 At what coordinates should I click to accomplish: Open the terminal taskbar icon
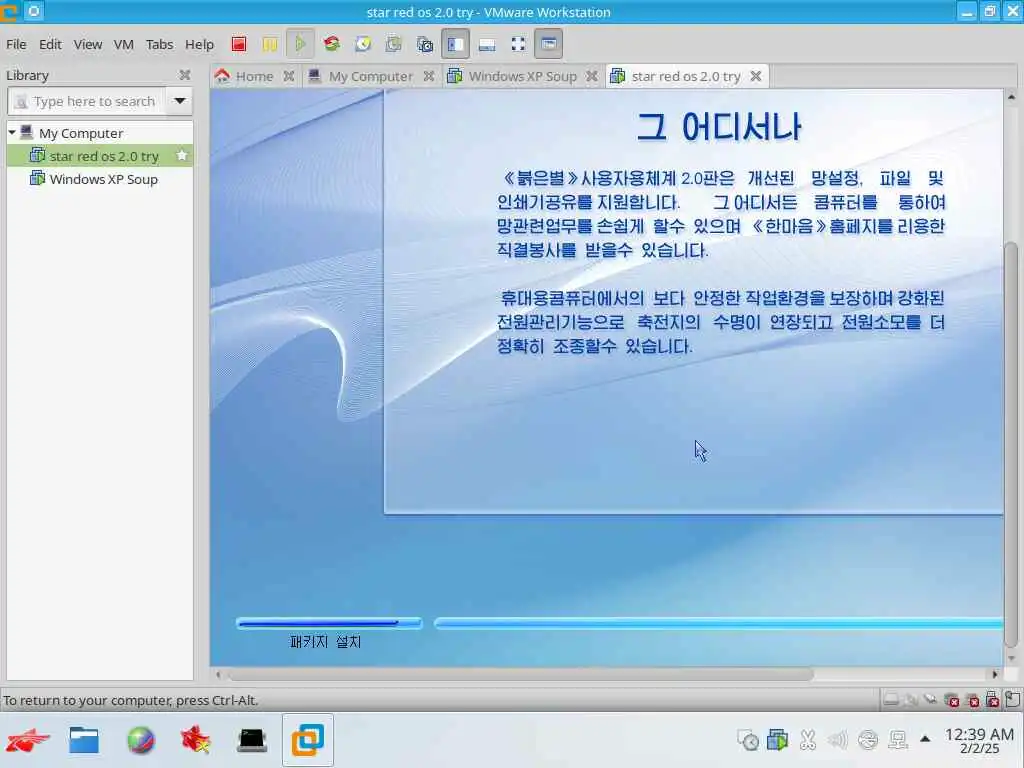251,740
